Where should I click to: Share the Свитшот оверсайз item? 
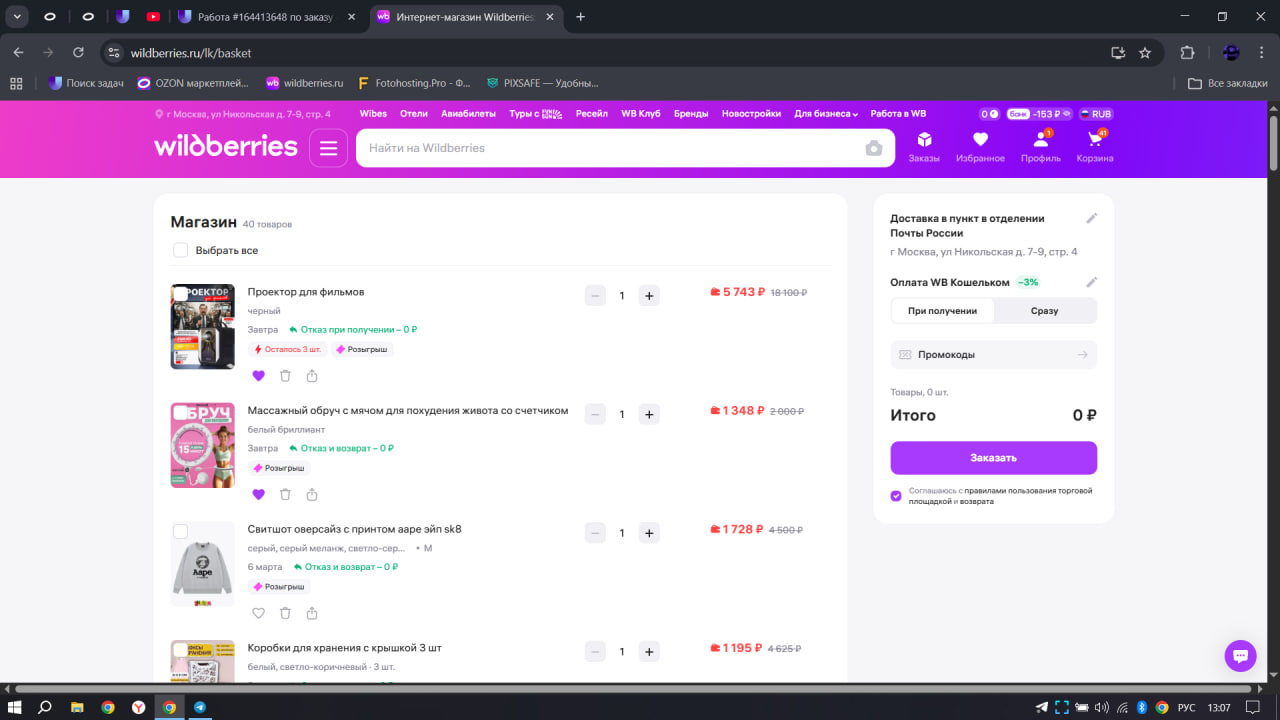click(x=312, y=613)
